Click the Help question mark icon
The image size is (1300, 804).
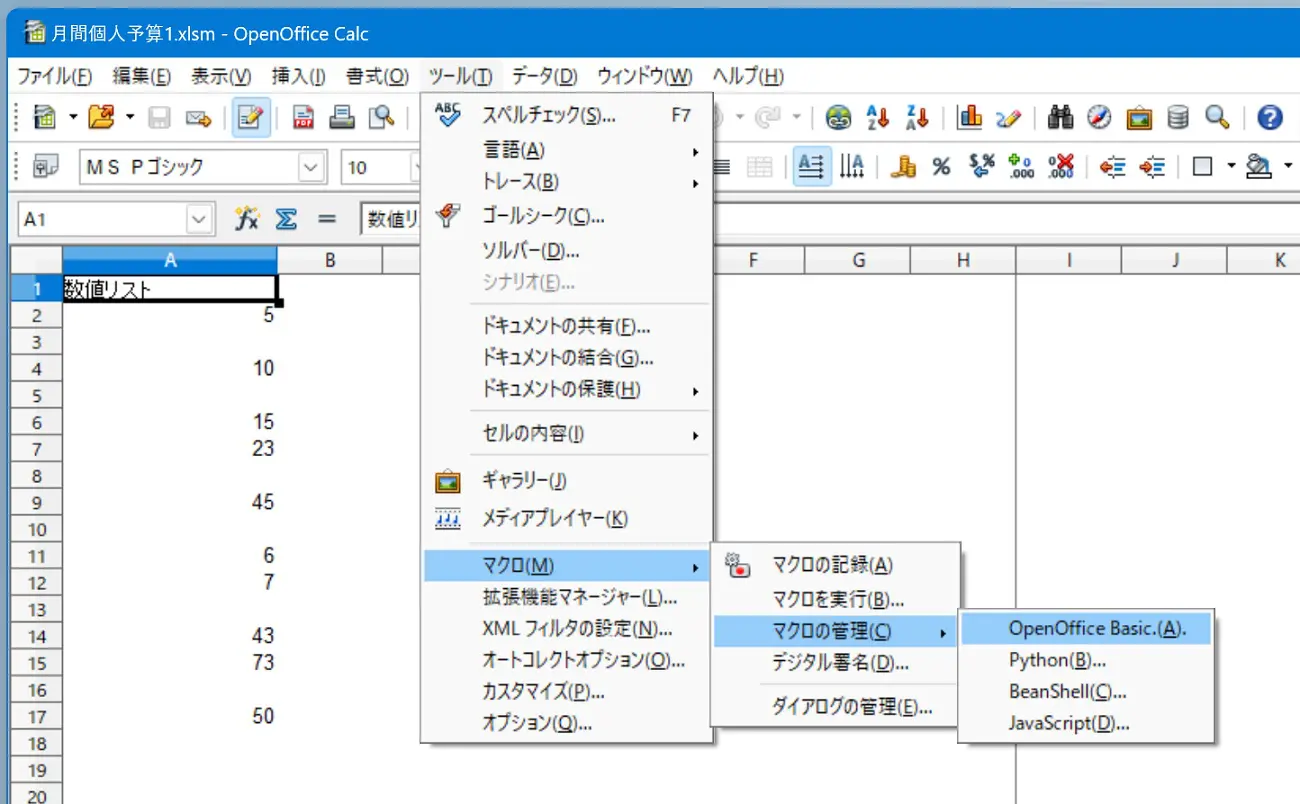point(1269,117)
